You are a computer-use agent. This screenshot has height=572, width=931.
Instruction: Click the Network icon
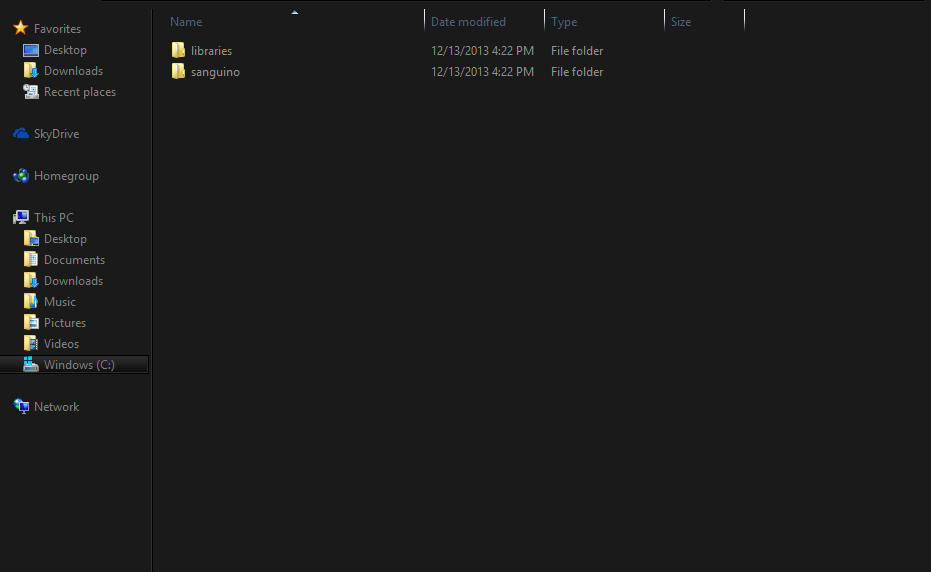tap(21, 406)
